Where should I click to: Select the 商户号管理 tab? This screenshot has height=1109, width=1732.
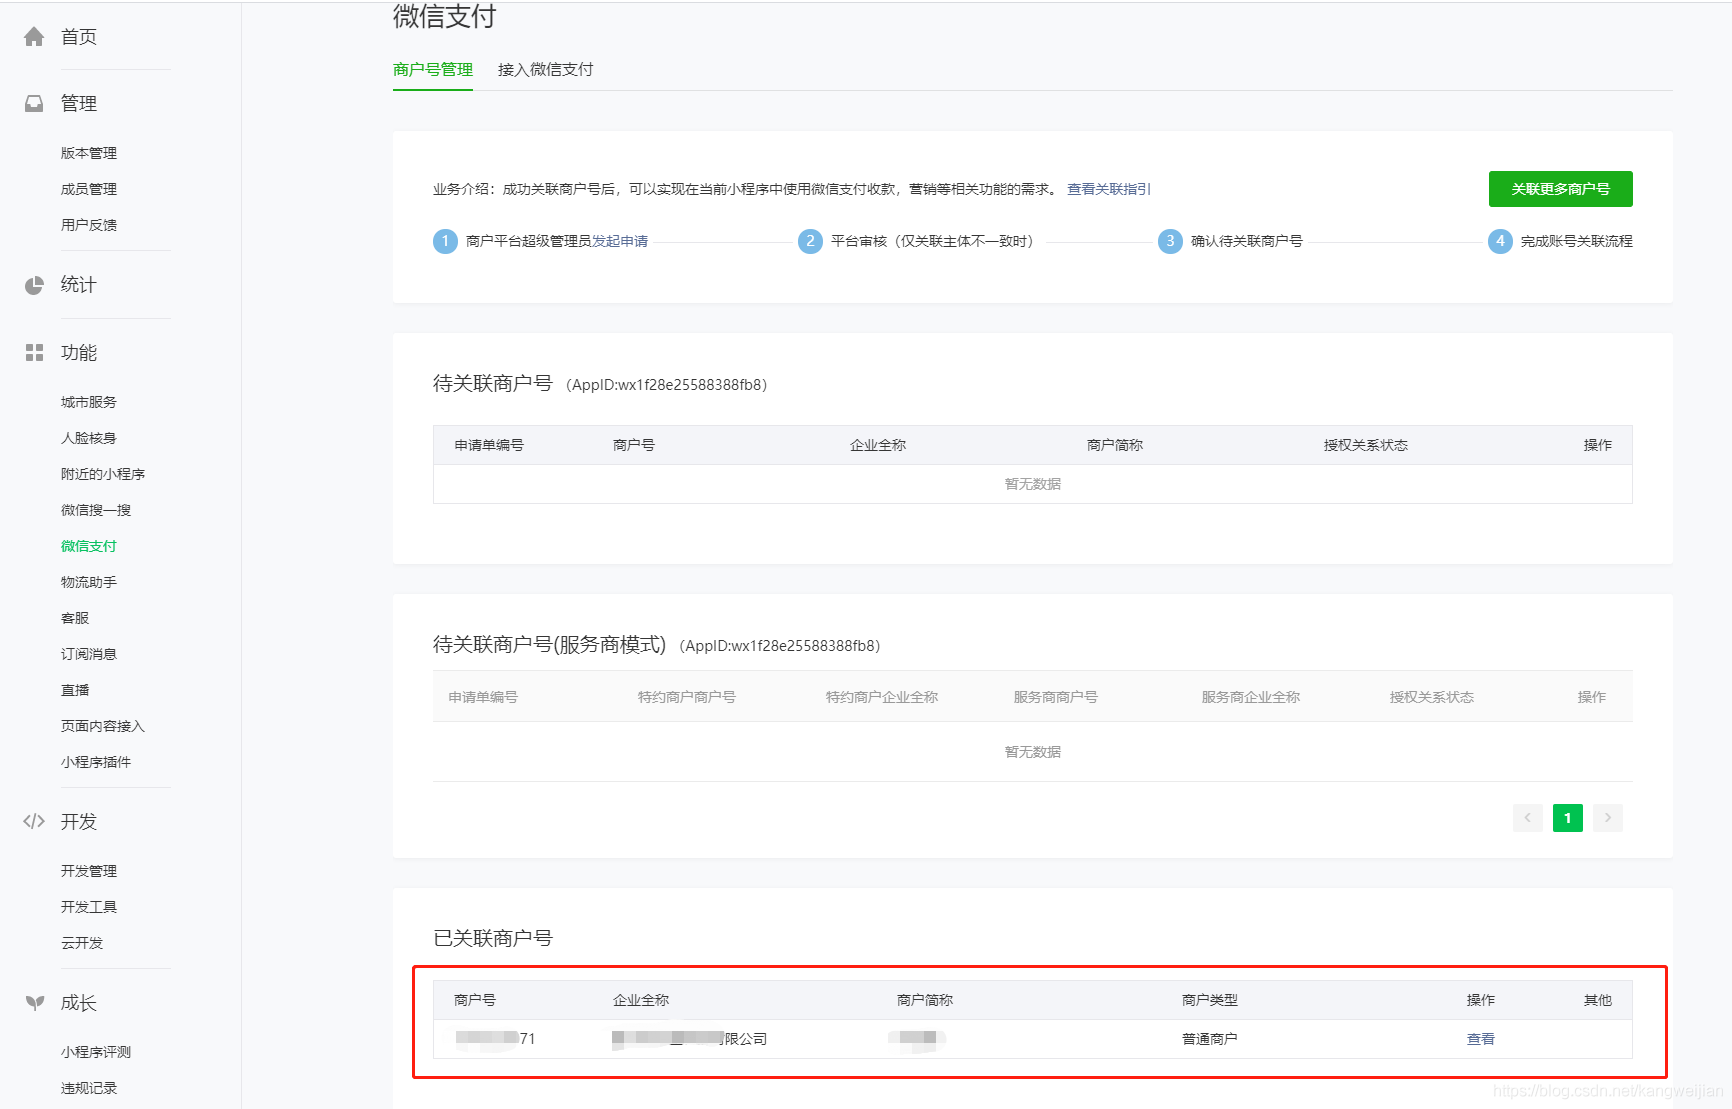(432, 69)
